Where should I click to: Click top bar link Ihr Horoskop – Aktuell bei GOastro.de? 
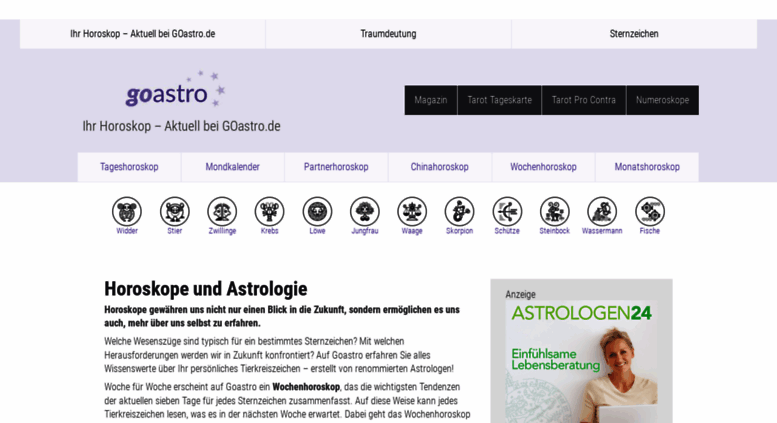pos(143,34)
